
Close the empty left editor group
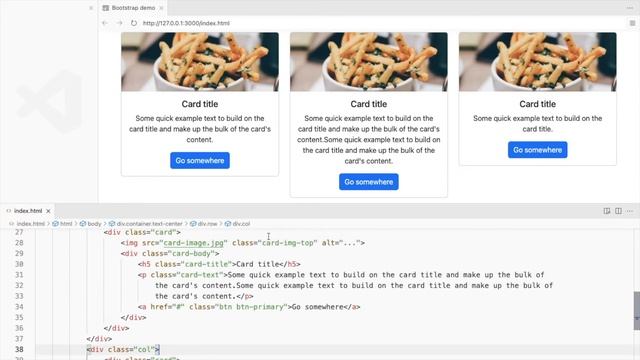coord(91,8)
